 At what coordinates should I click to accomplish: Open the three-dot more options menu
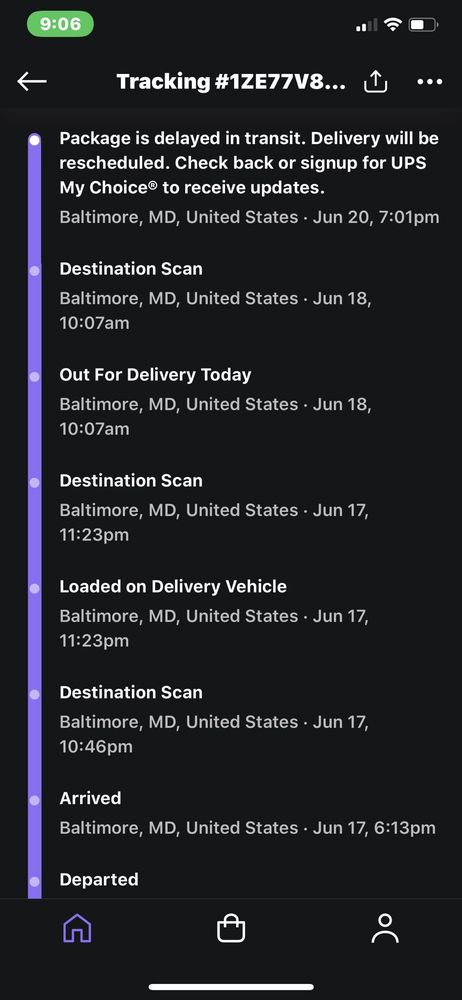pyautogui.click(x=429, y=82)
